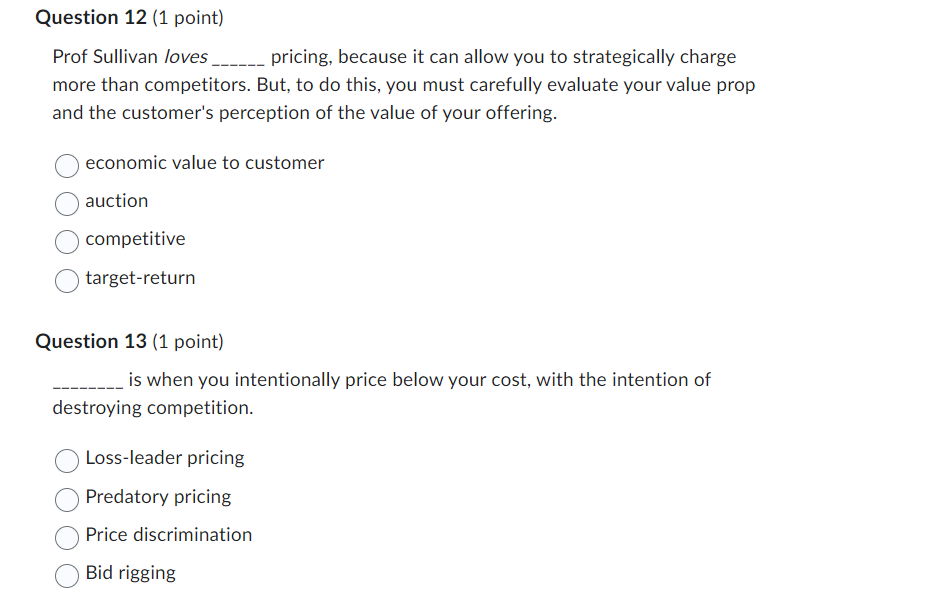This screenshot has height=605, width=935.
Task: Click the 'target-return' answer text label
Action: pos(140,278)
